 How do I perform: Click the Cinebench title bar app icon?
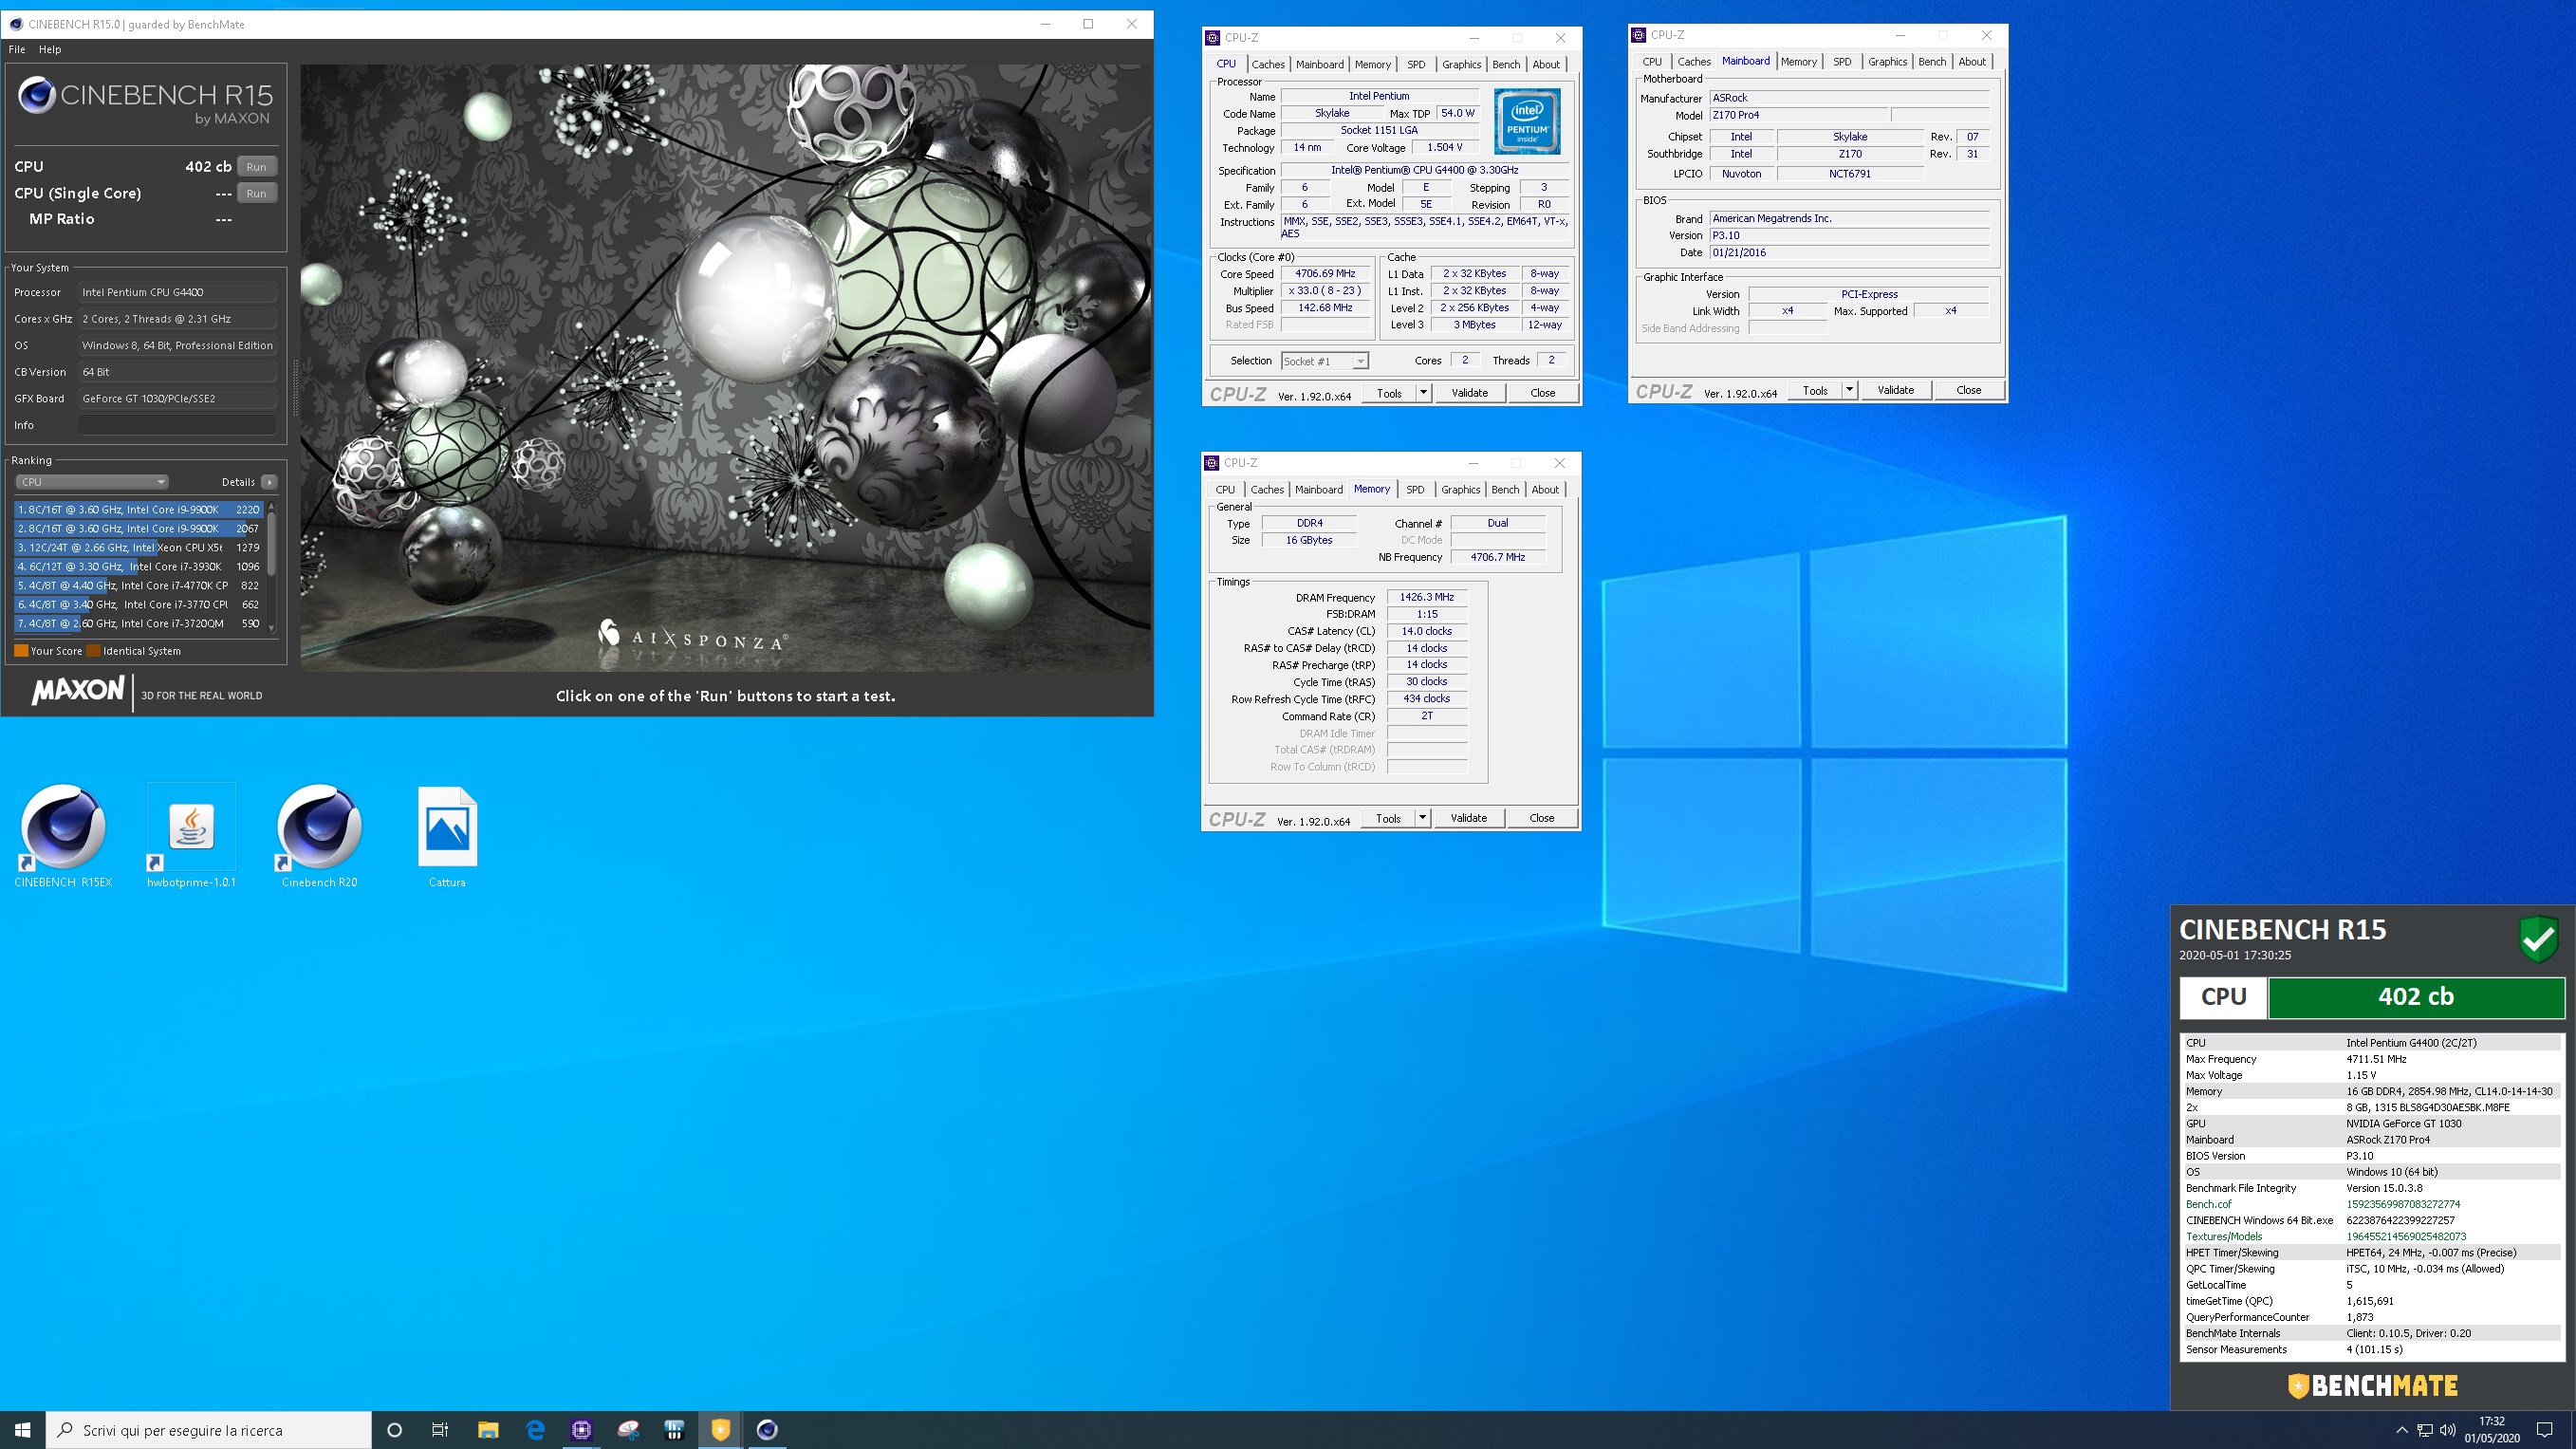tap(15, 24)
